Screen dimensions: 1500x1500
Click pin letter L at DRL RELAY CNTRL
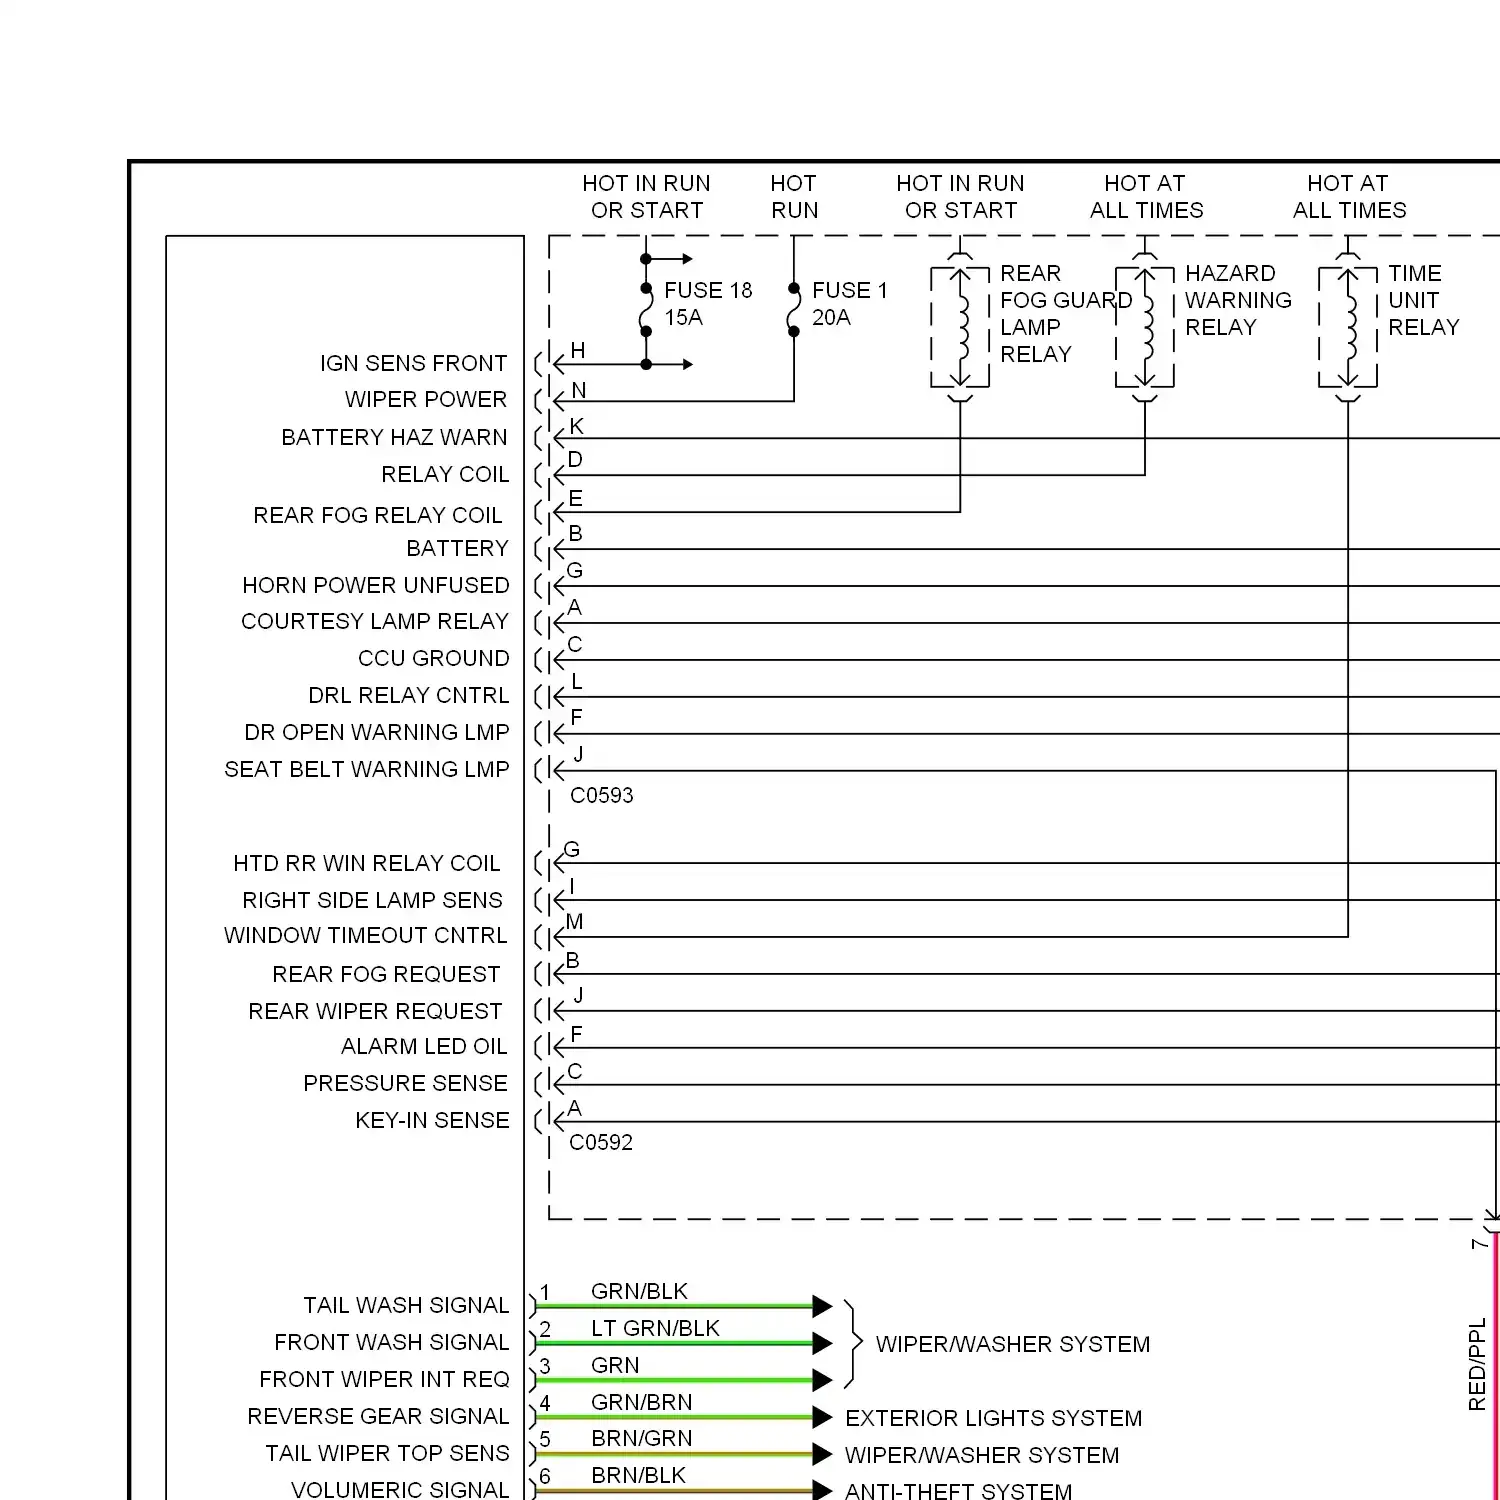576,681
